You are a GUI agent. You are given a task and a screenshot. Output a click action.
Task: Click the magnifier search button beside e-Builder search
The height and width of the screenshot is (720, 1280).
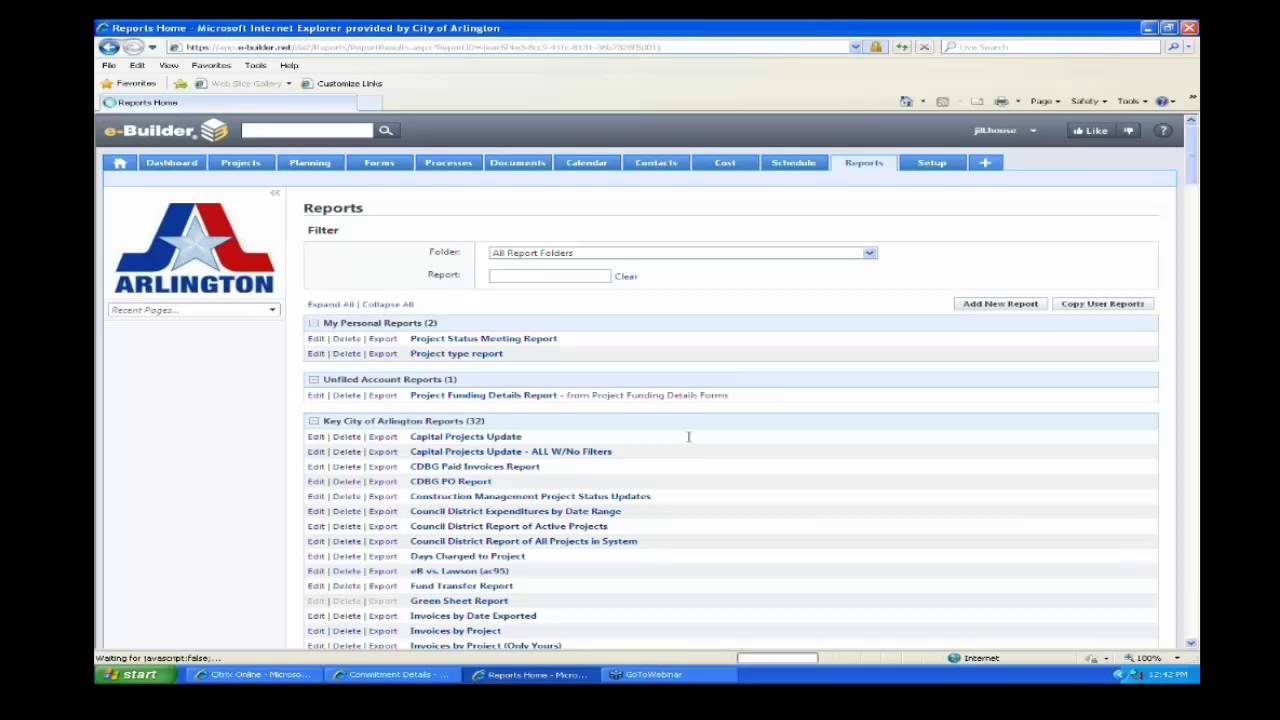point(386,130)
